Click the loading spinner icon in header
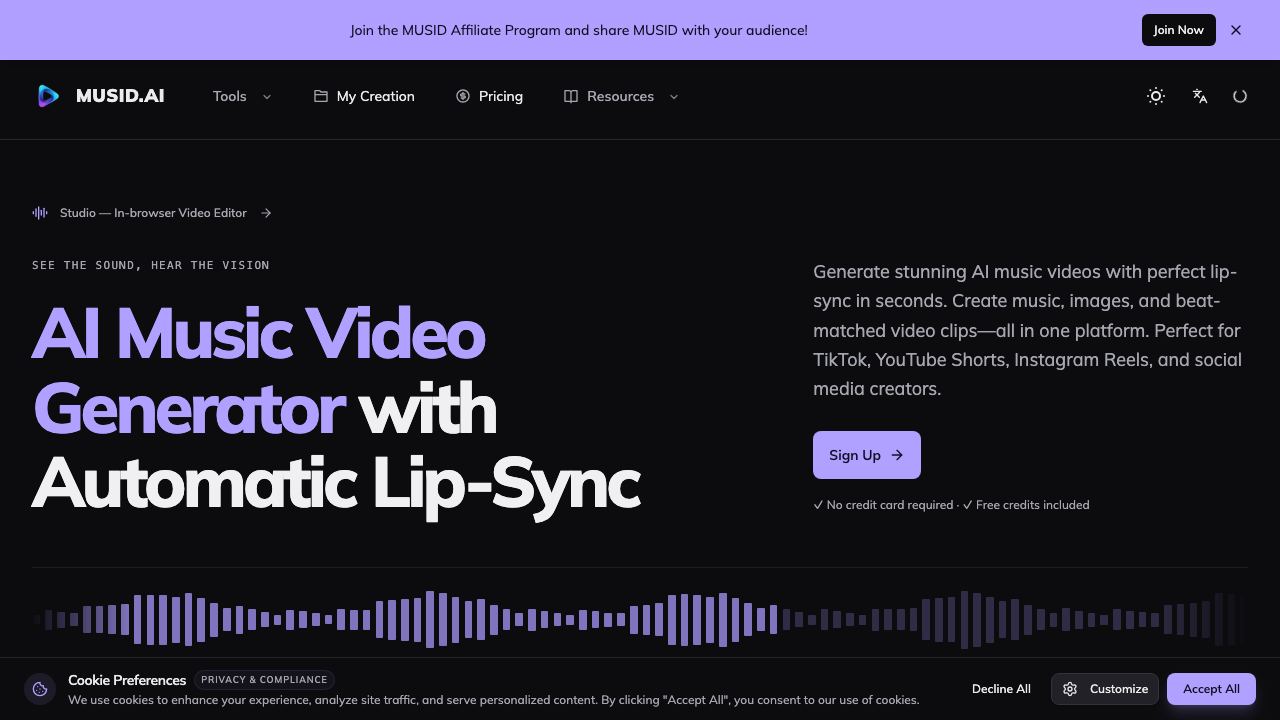Screen dimensions: 1280x720 click(x=1240, y=96)
